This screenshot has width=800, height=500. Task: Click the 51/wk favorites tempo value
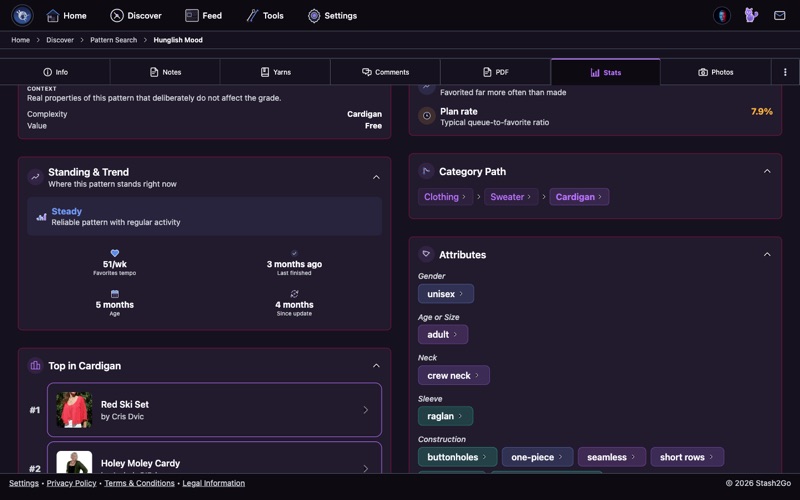[x=114, y=264]
